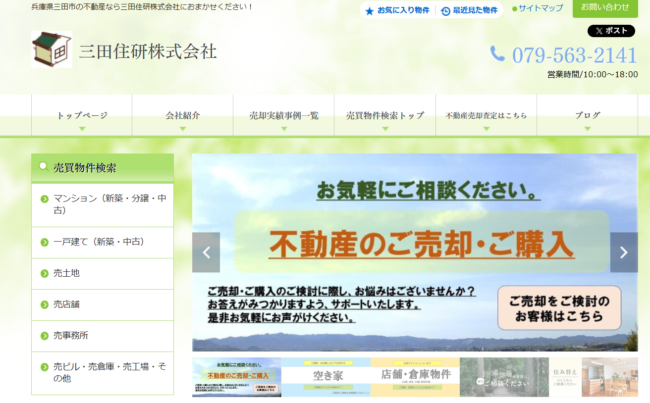The image size is (650, 403).
Task: Click the 営業時間/10:00〜18:00 text
Action: pos(592,75)
